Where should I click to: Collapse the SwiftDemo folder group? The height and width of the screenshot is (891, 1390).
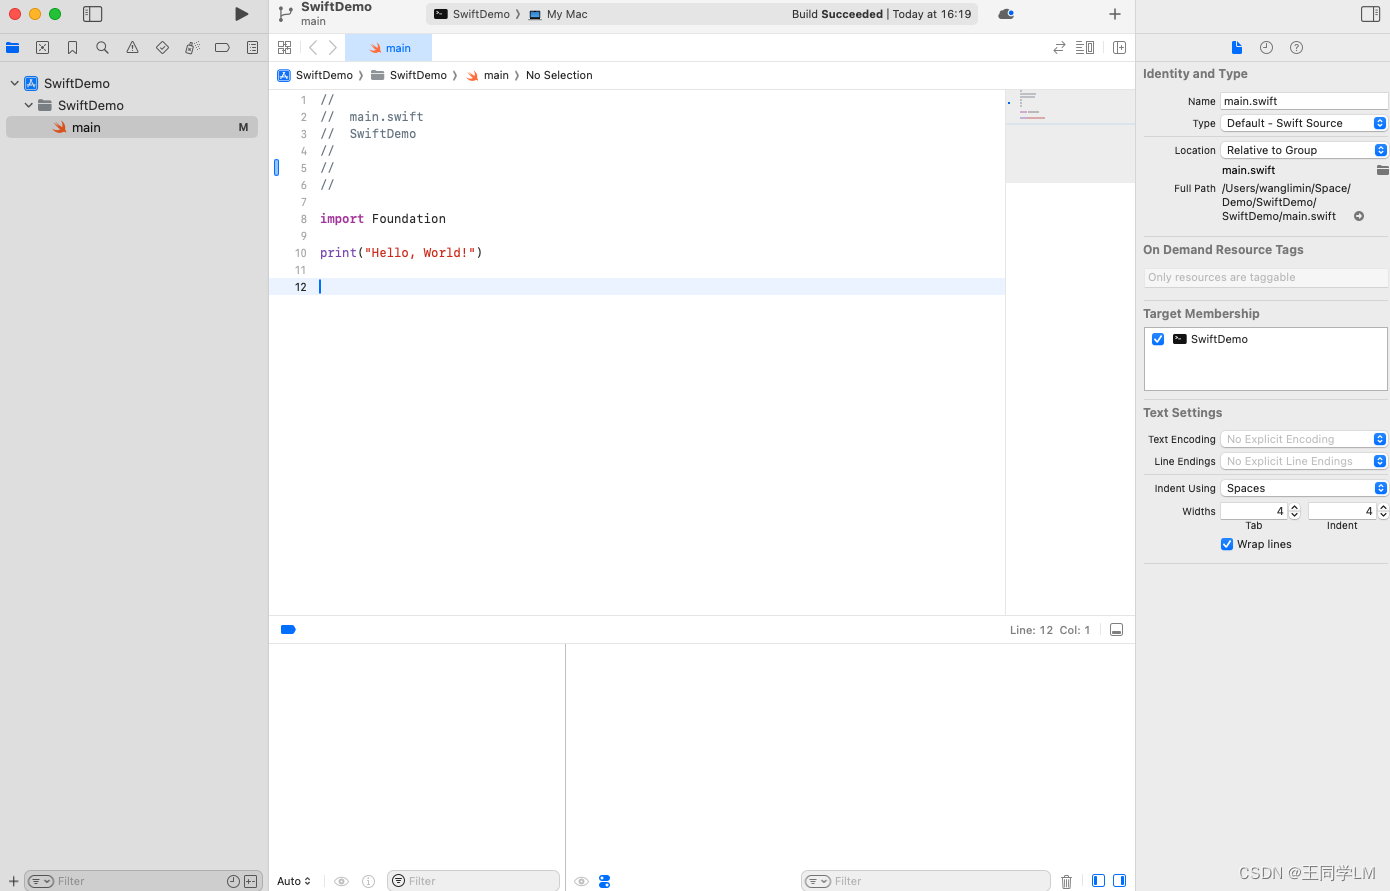[x=29, y=105]
